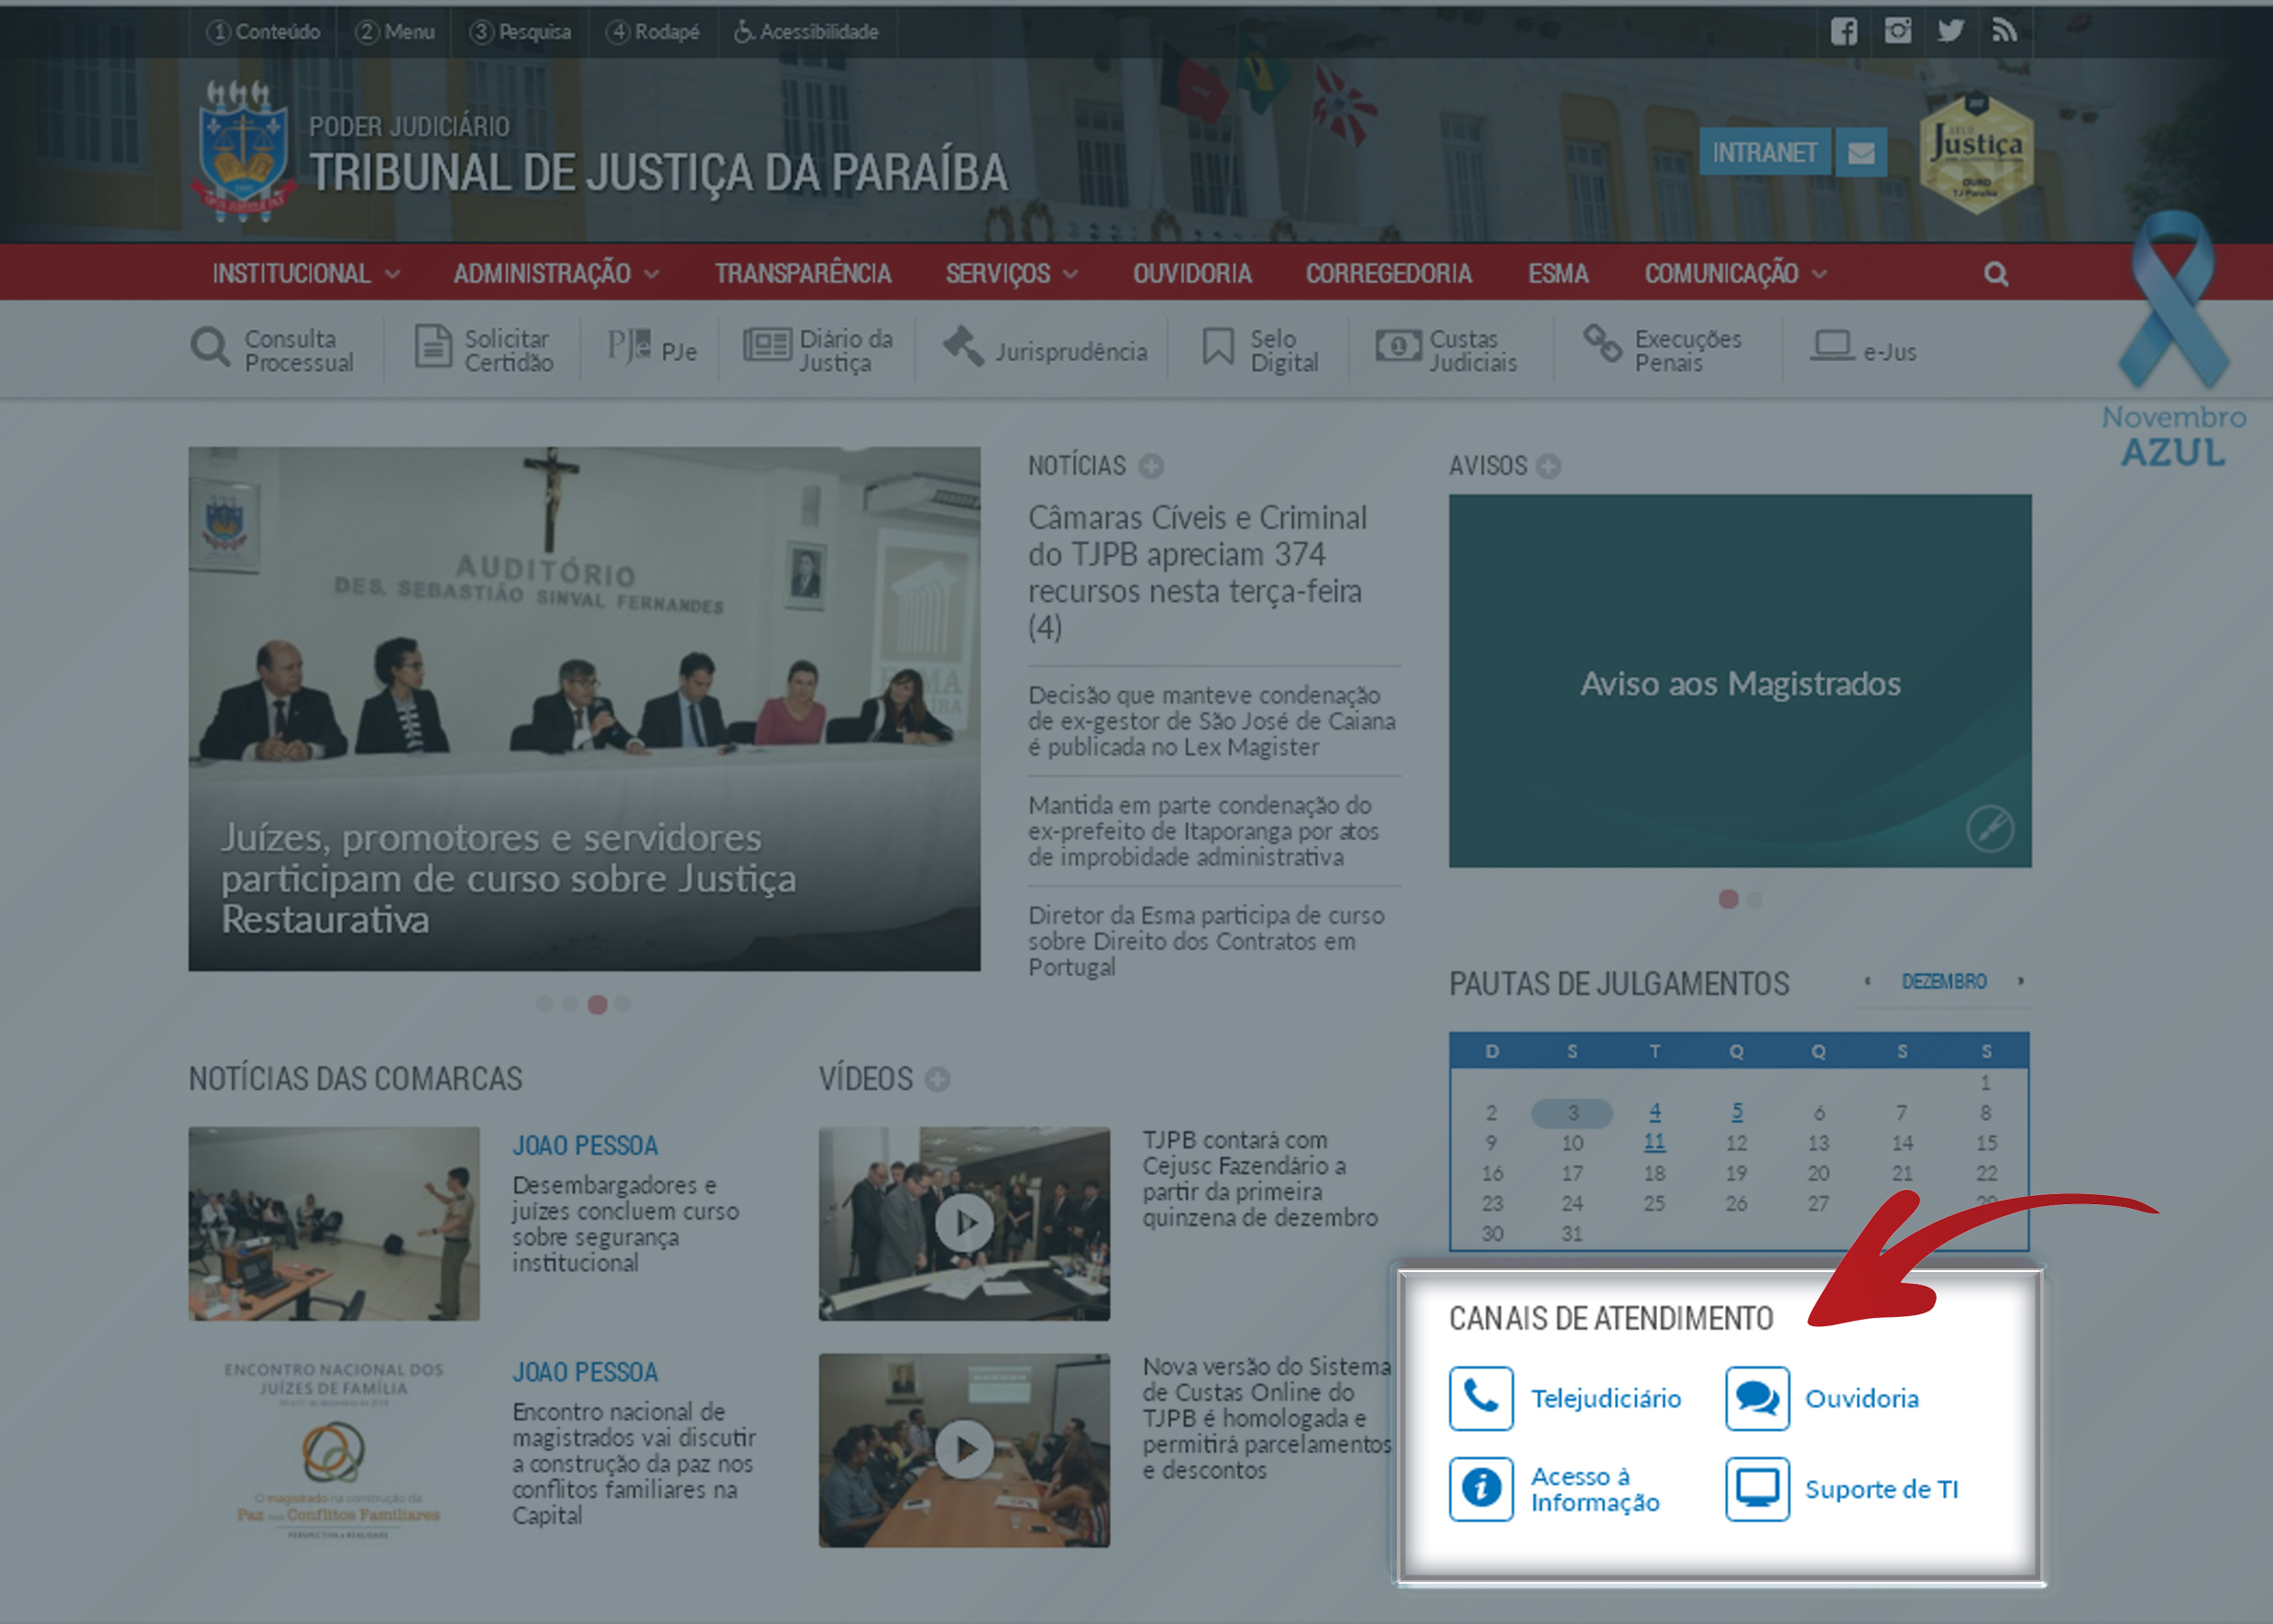Open Selo Digital shortcut
The height and width of the screenshot is (1624, 2273).
tap(1260, 350)
